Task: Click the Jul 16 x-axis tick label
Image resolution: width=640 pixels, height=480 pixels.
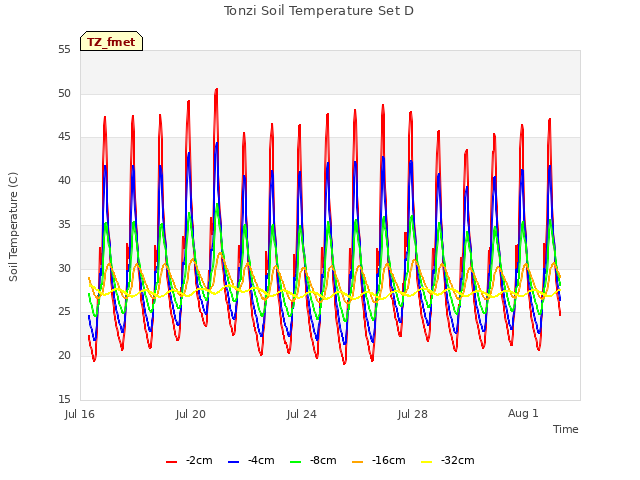Action: 80,414
